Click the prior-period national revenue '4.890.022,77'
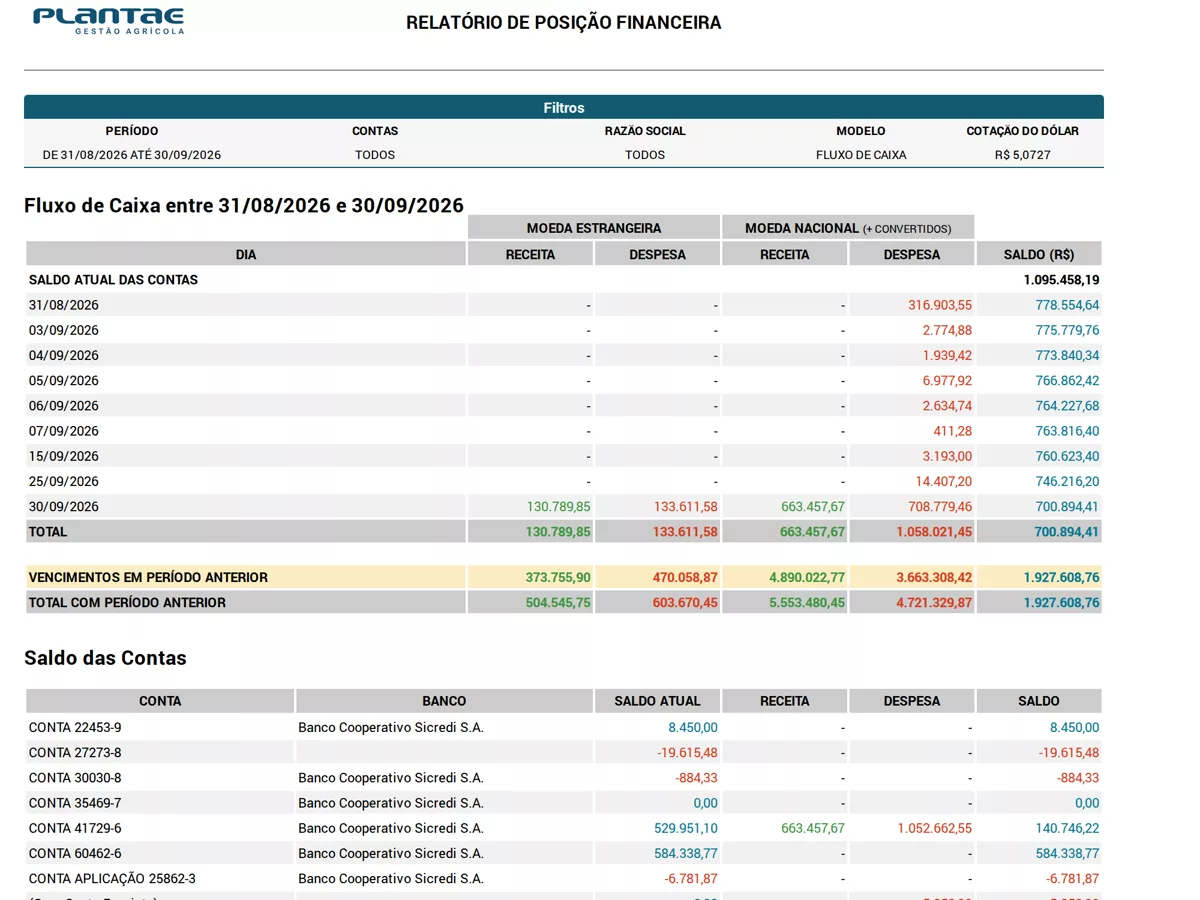The width and height of the screenshot is (1200, 900). tap(807, 577)
